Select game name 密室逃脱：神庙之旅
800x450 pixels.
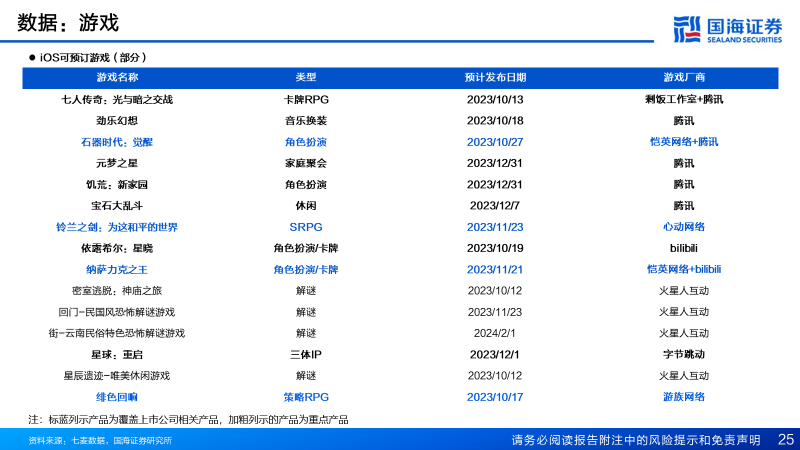coord(117,291)
